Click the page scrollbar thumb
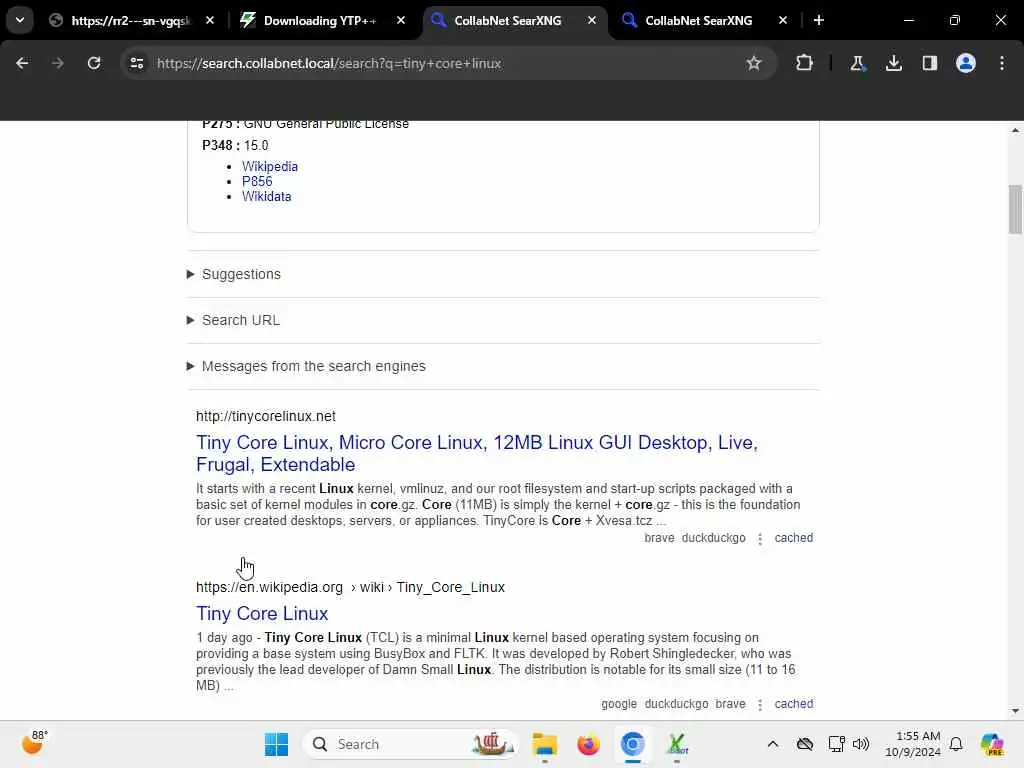Viewport: 1024px width, 768px height. [x=1015, y=209]
